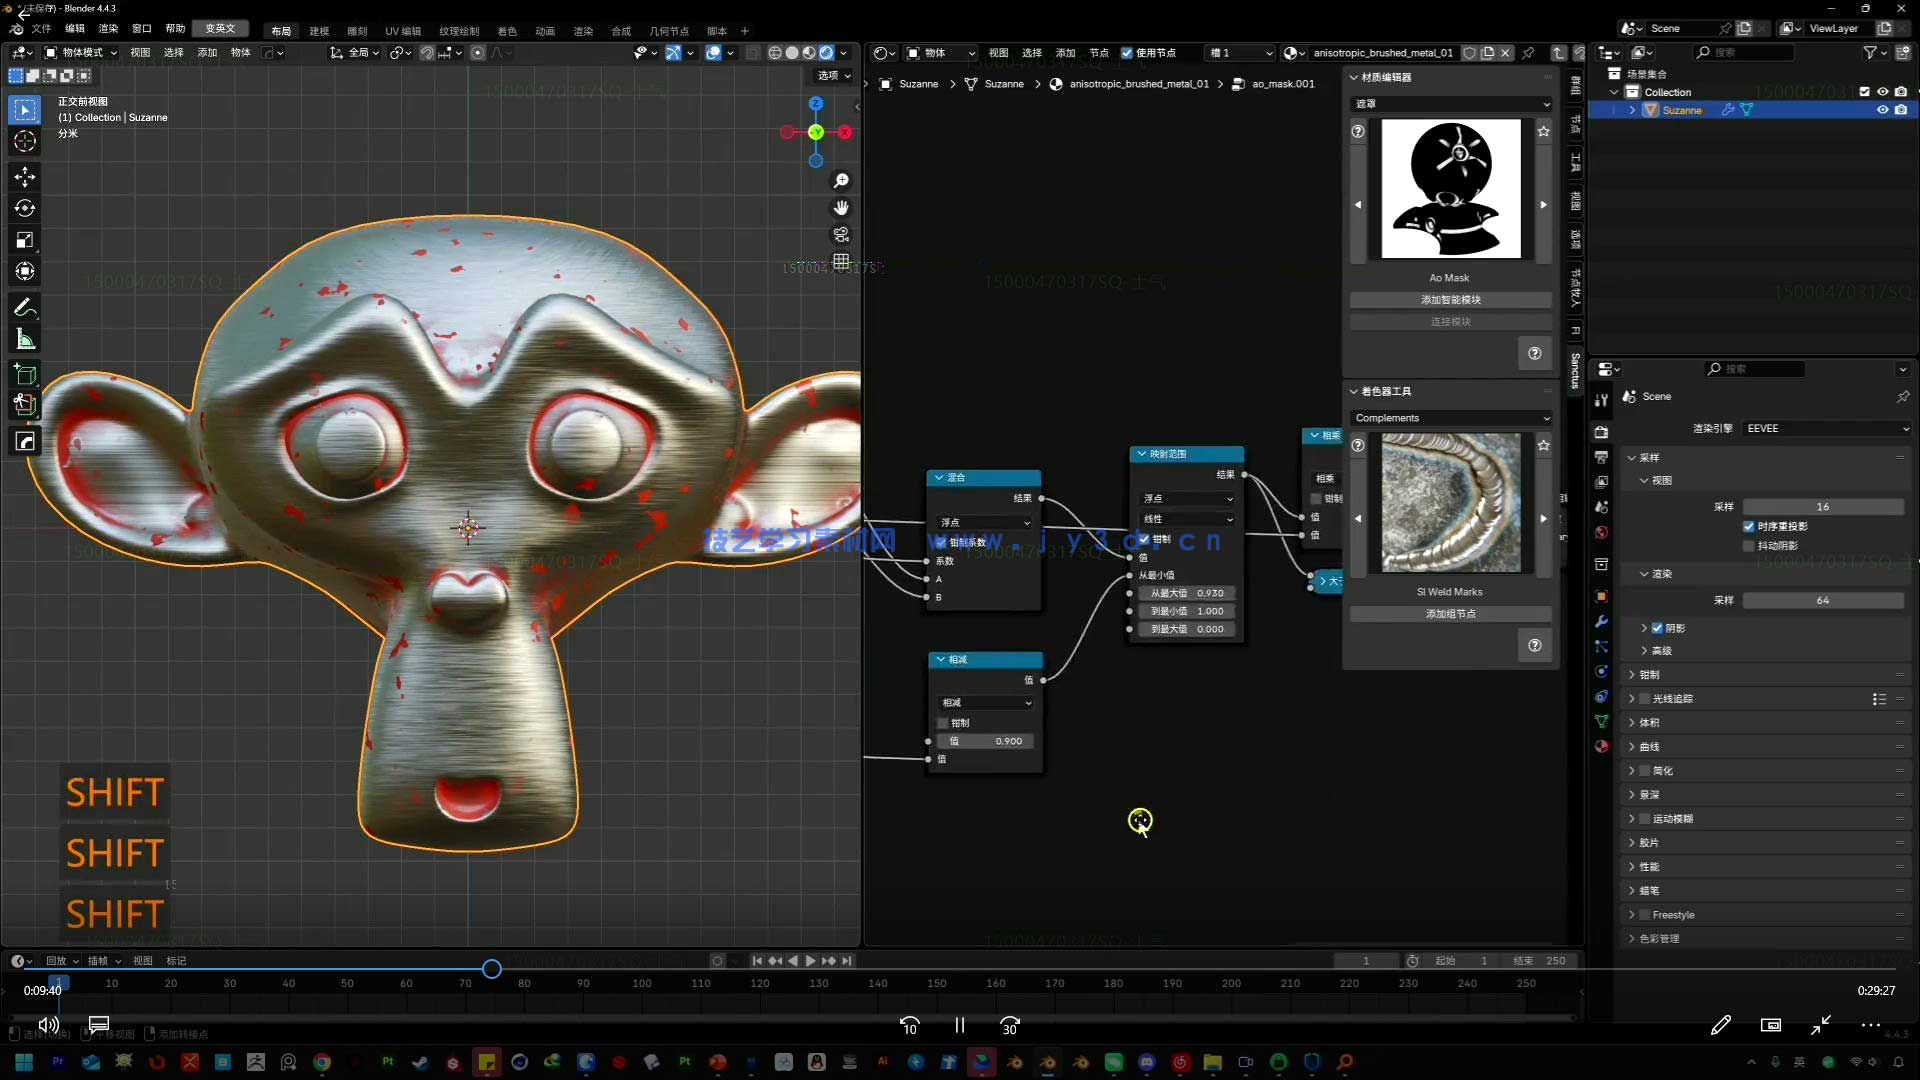Image resolution: width=1920 pixels, height=1080 pixels.
Task: Disable the shadows checkbox in render panel
Action: (1657, 628)
